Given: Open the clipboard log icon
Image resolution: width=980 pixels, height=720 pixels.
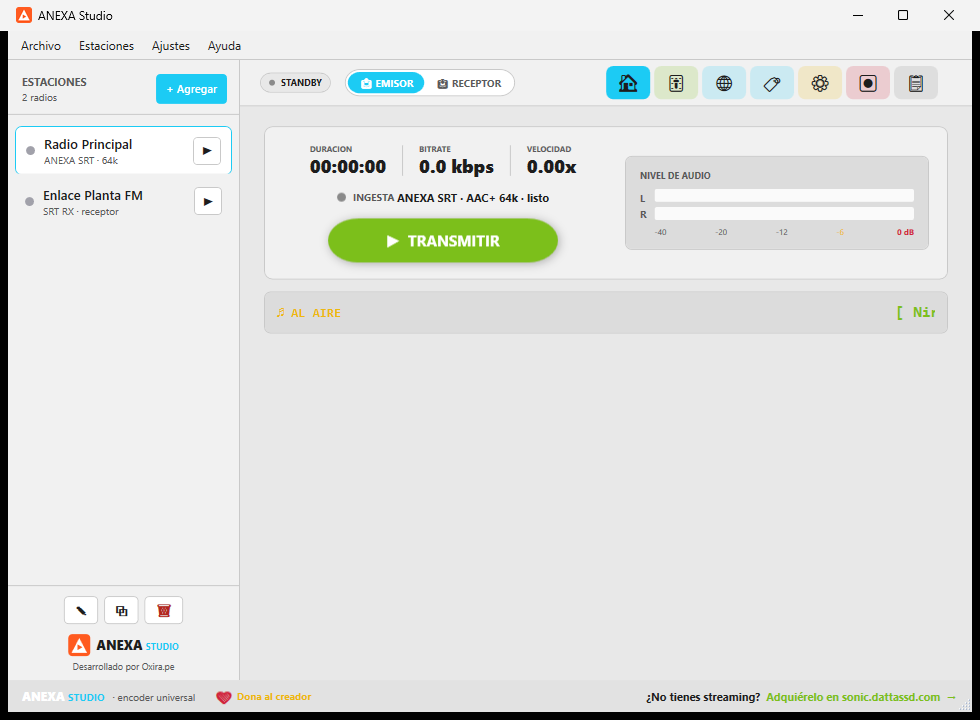Looking at the screenshot, I should 916,83.
